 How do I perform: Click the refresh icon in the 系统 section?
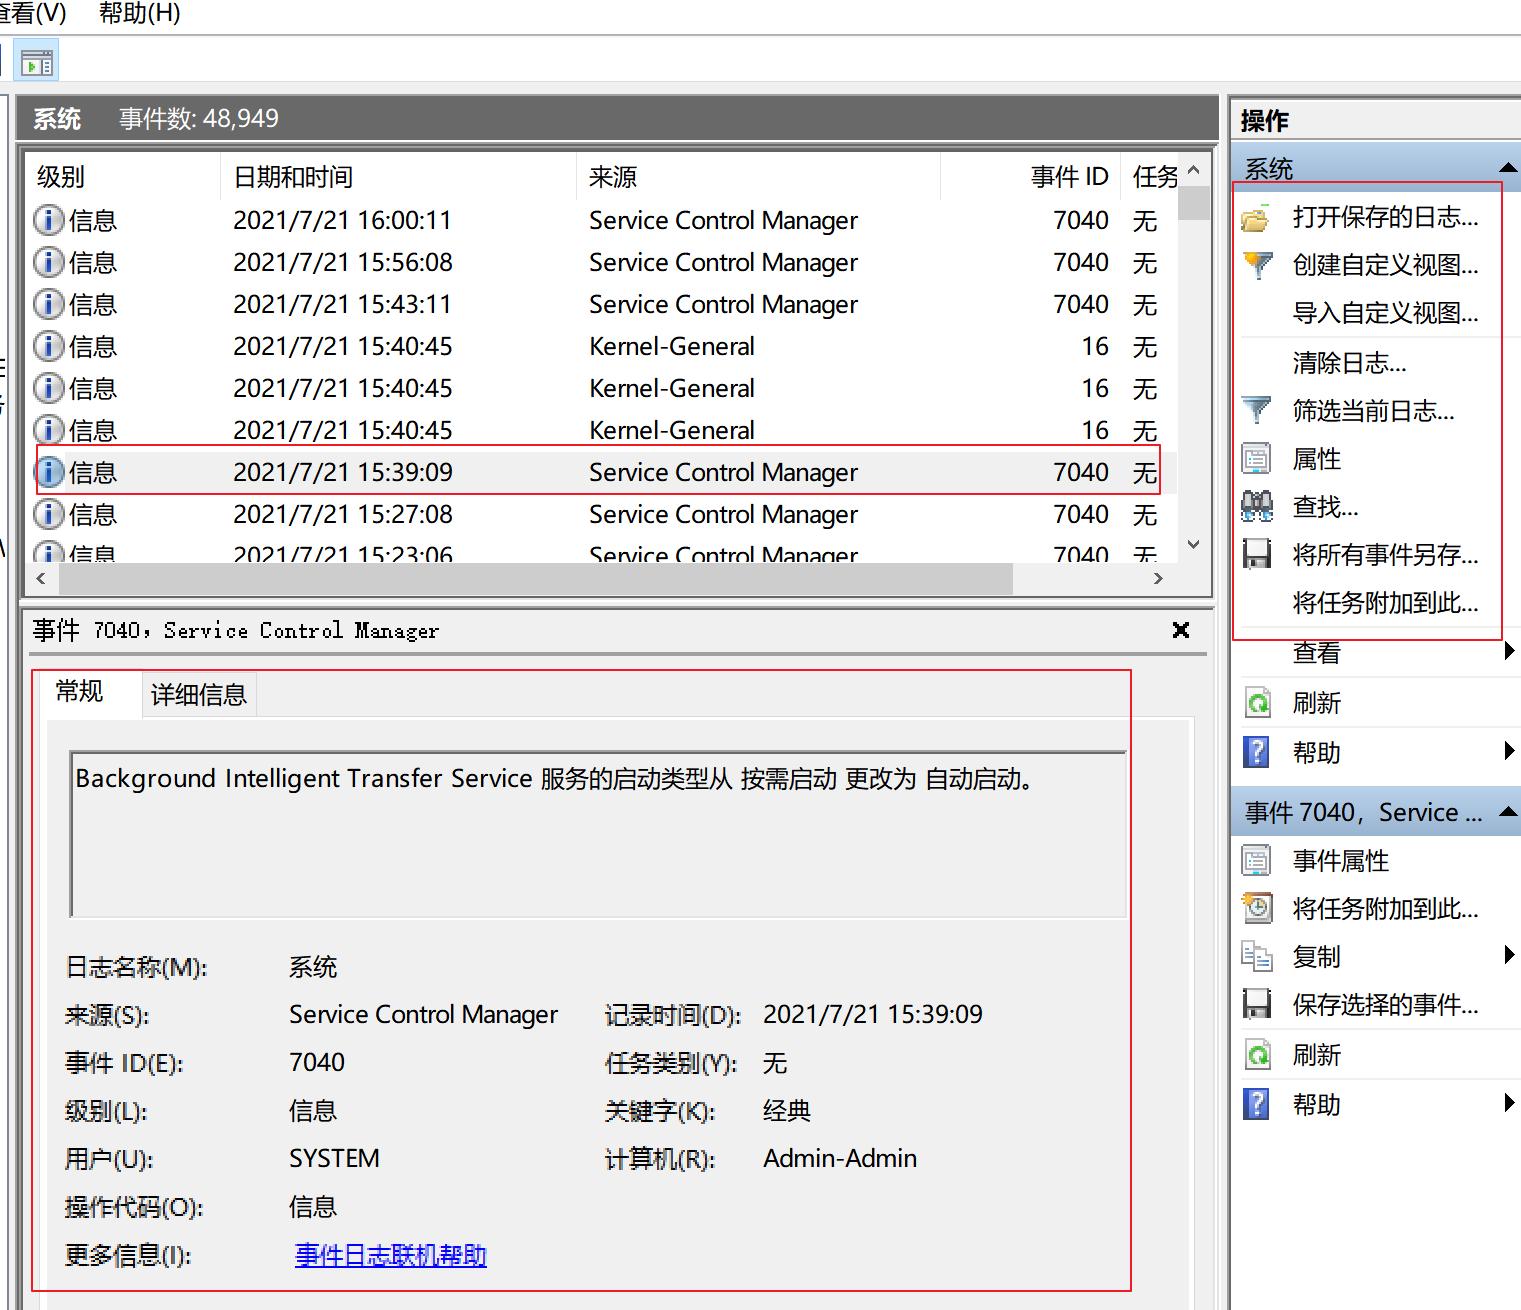(1257, 703)
